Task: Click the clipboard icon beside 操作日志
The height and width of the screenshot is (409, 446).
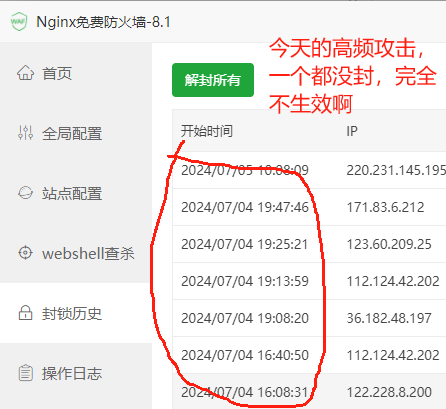Action: (25, 373)
